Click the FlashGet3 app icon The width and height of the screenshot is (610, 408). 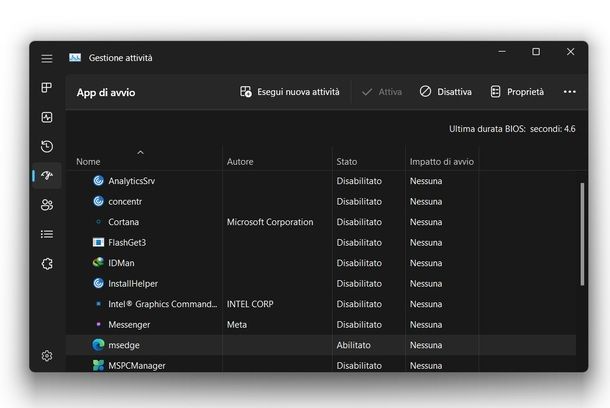98,242
